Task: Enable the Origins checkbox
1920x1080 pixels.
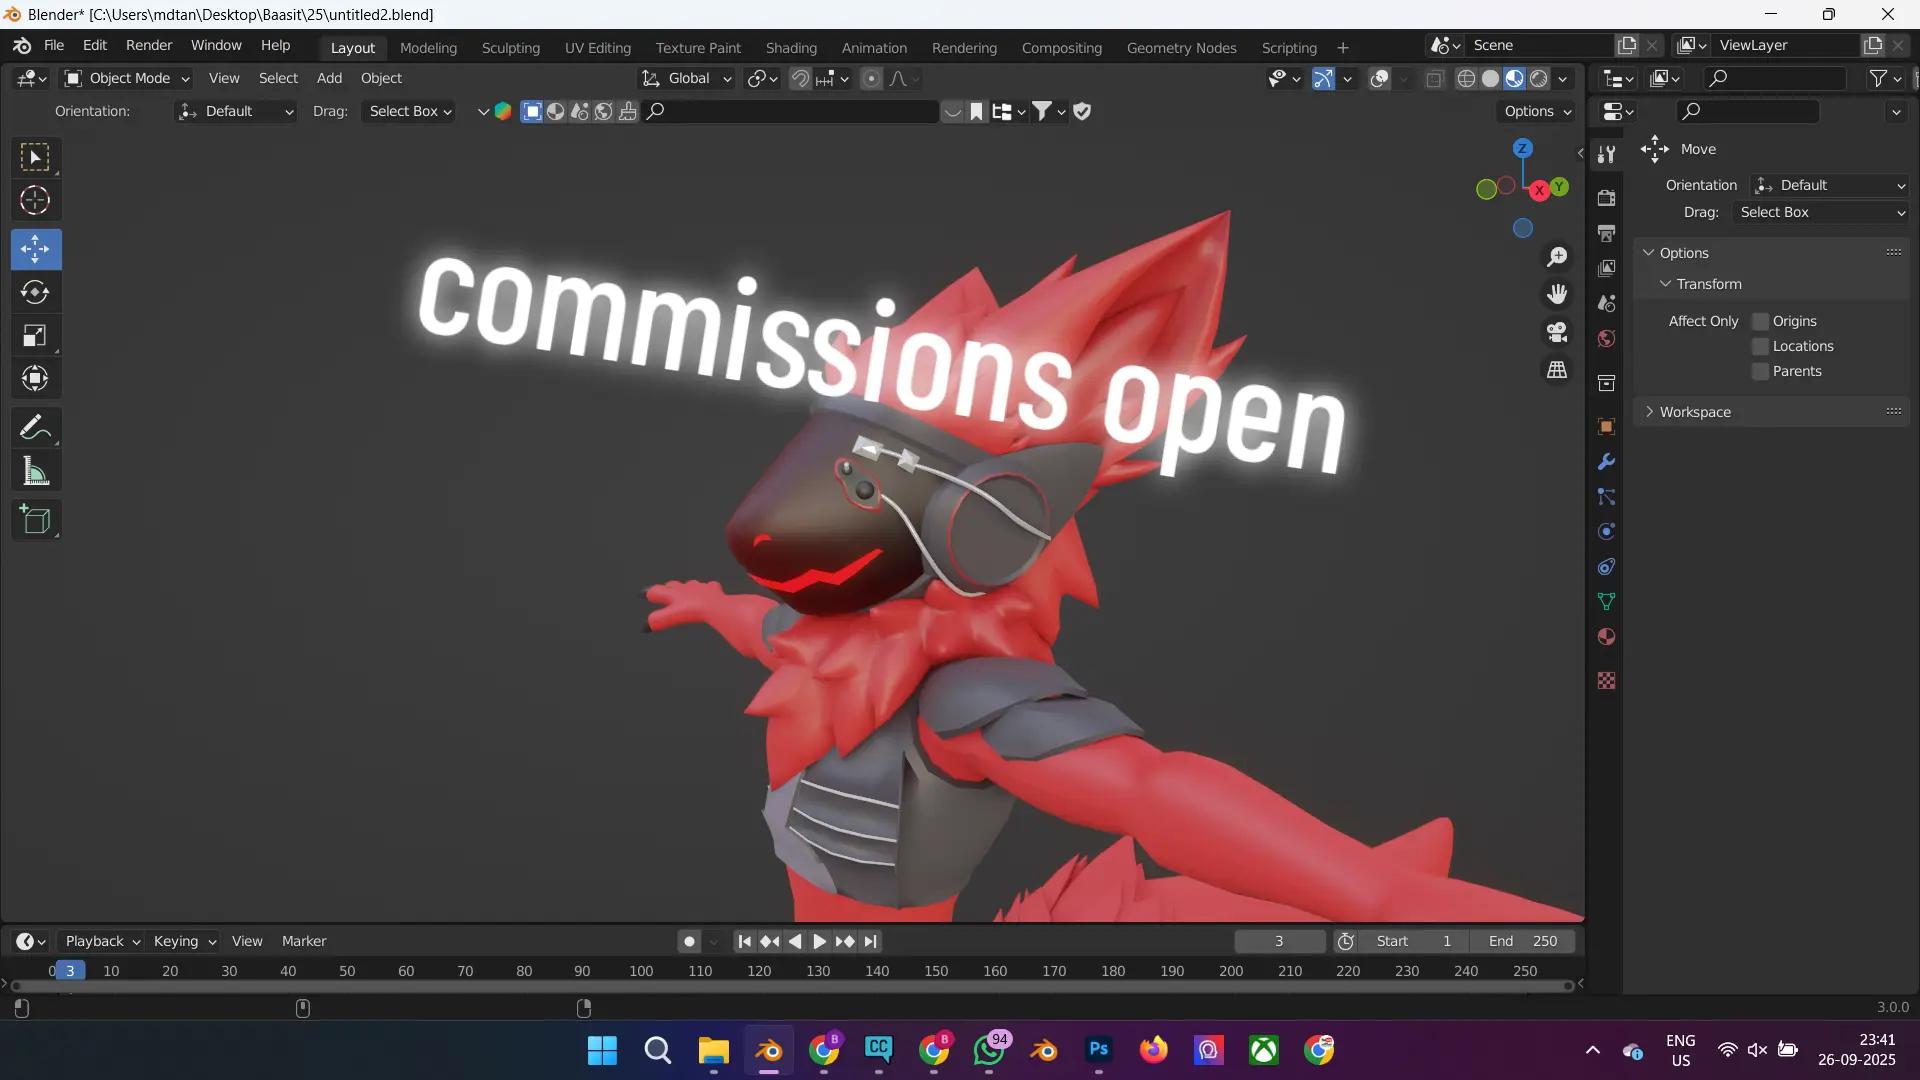Action: [x=1760, y=321]
